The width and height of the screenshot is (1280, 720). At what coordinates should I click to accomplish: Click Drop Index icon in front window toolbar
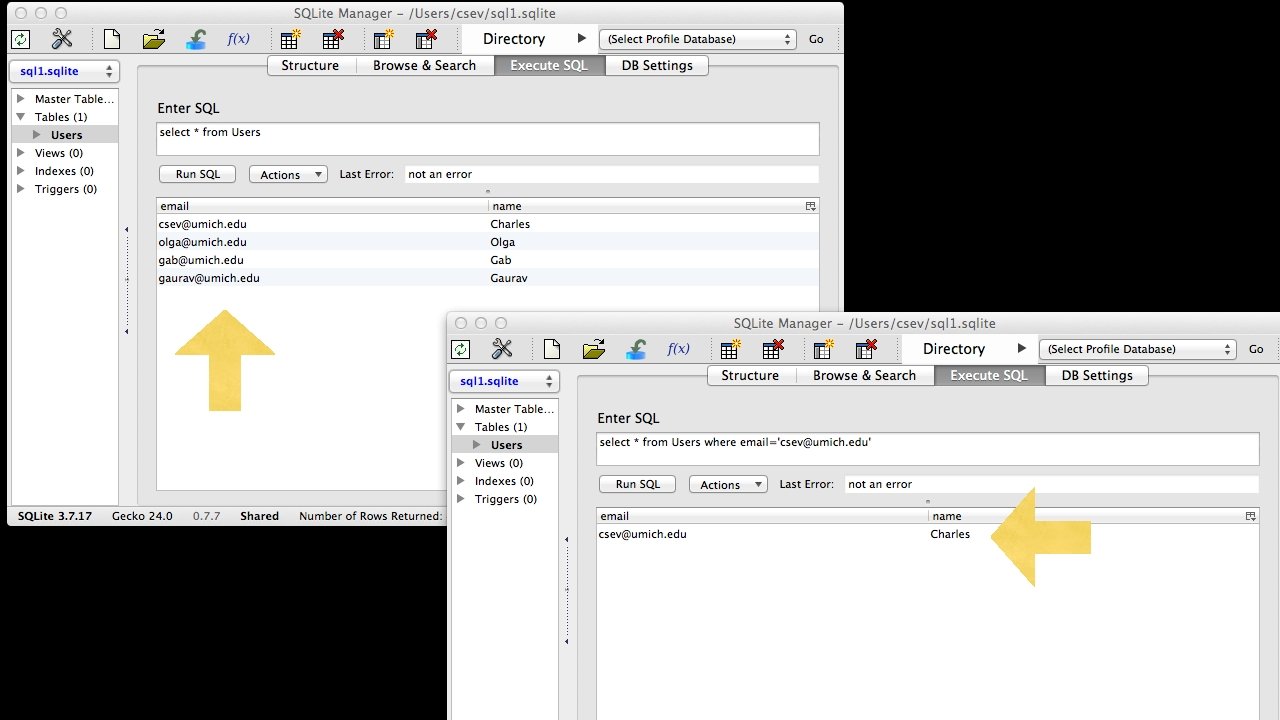pos(866,349)
